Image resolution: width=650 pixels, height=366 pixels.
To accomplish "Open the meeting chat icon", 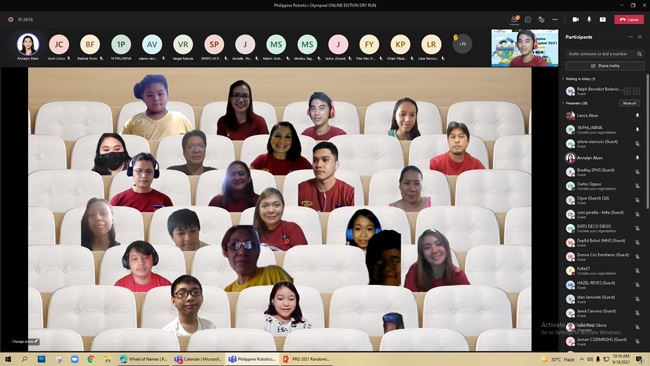I will tap(528, 19).
